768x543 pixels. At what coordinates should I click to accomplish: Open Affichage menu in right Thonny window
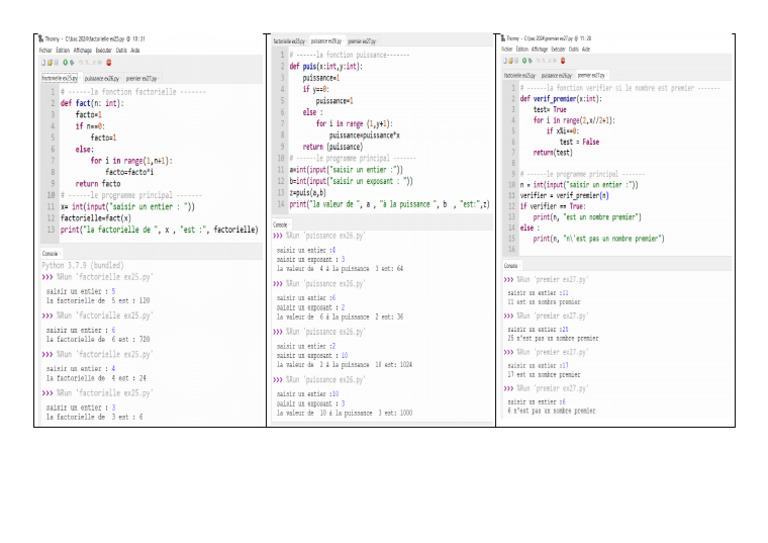tap(539, 48)
